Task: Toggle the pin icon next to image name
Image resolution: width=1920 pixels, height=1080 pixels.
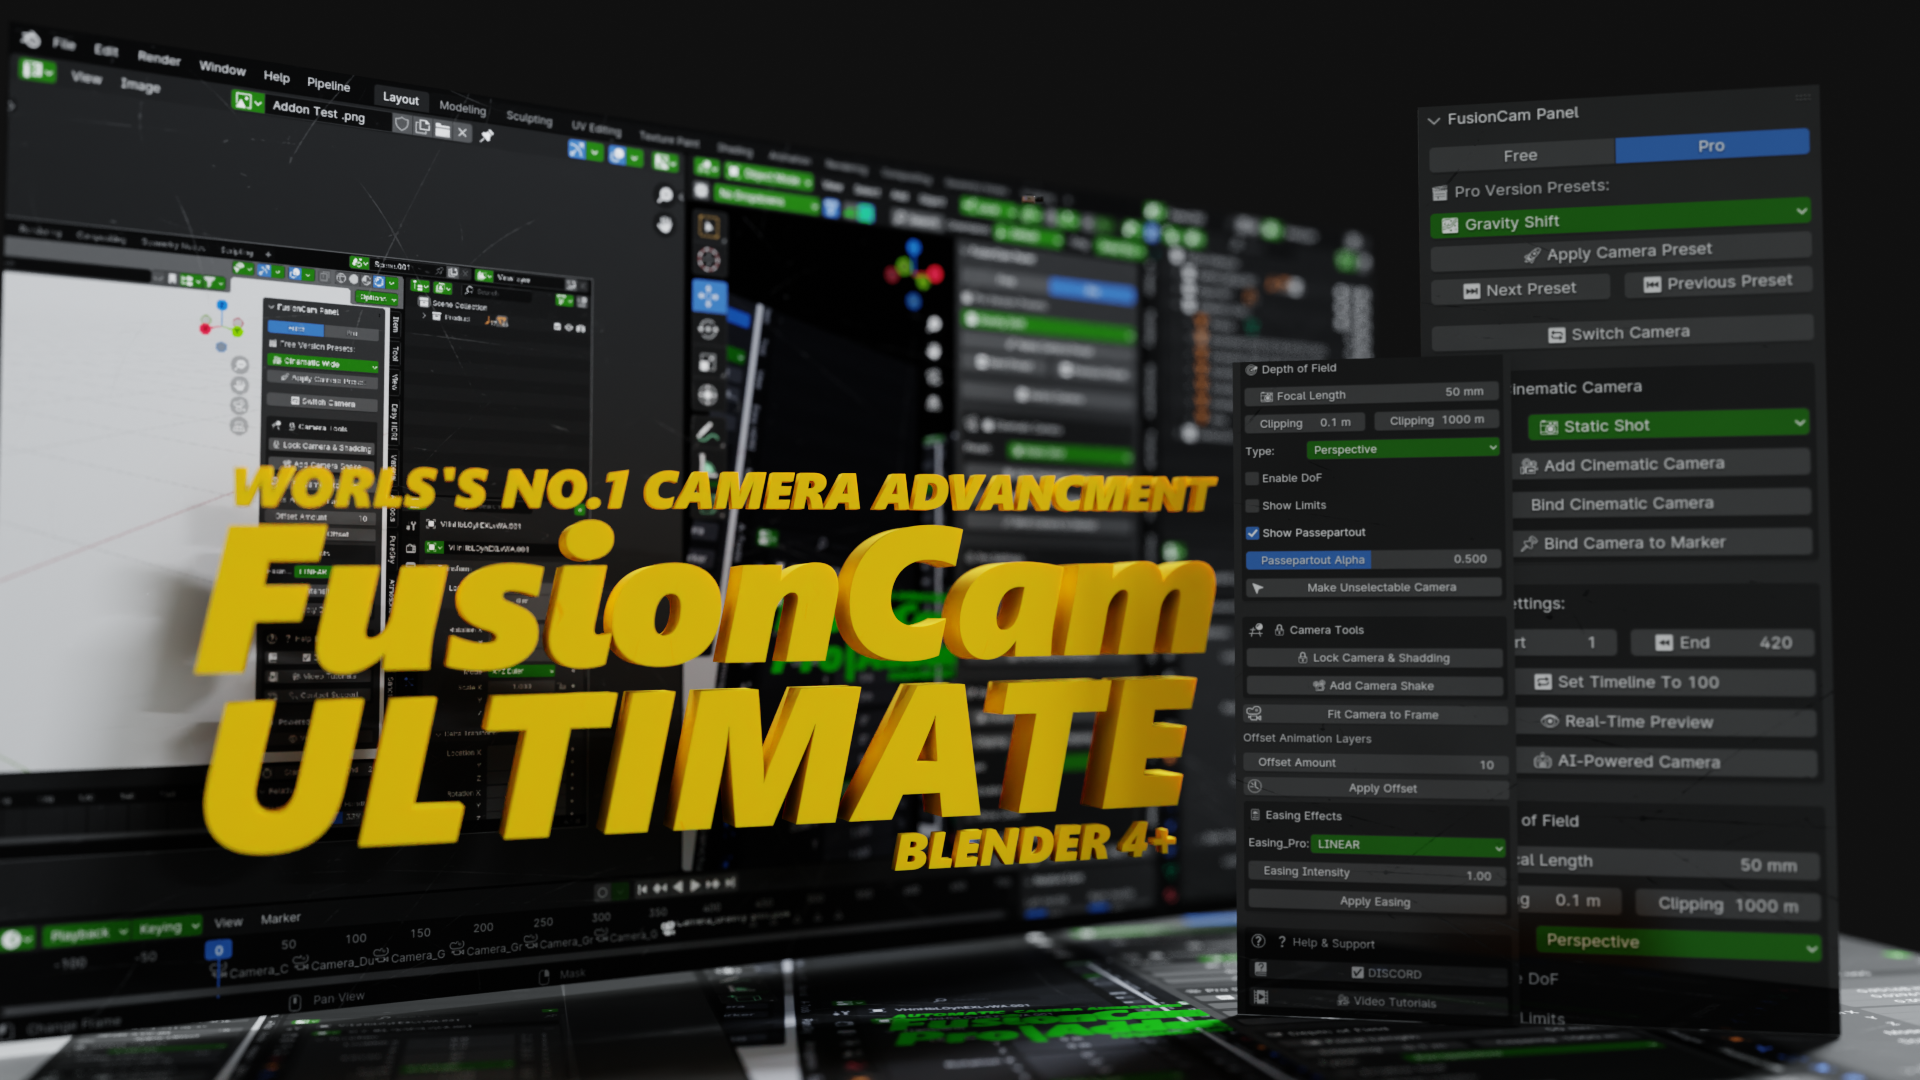Action: tap(487, 136)
